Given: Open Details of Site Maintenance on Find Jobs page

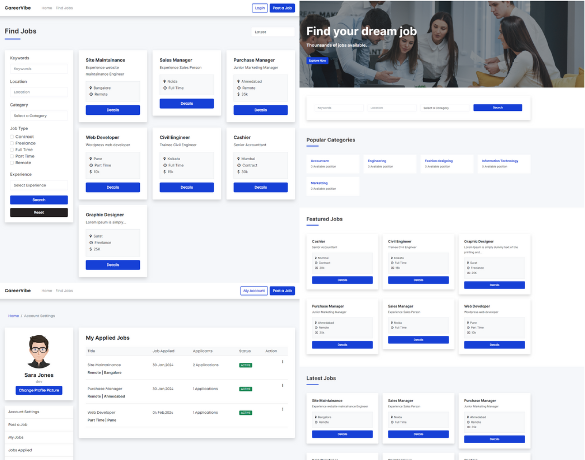Looking at the screenshot, I should pos(113,110).
